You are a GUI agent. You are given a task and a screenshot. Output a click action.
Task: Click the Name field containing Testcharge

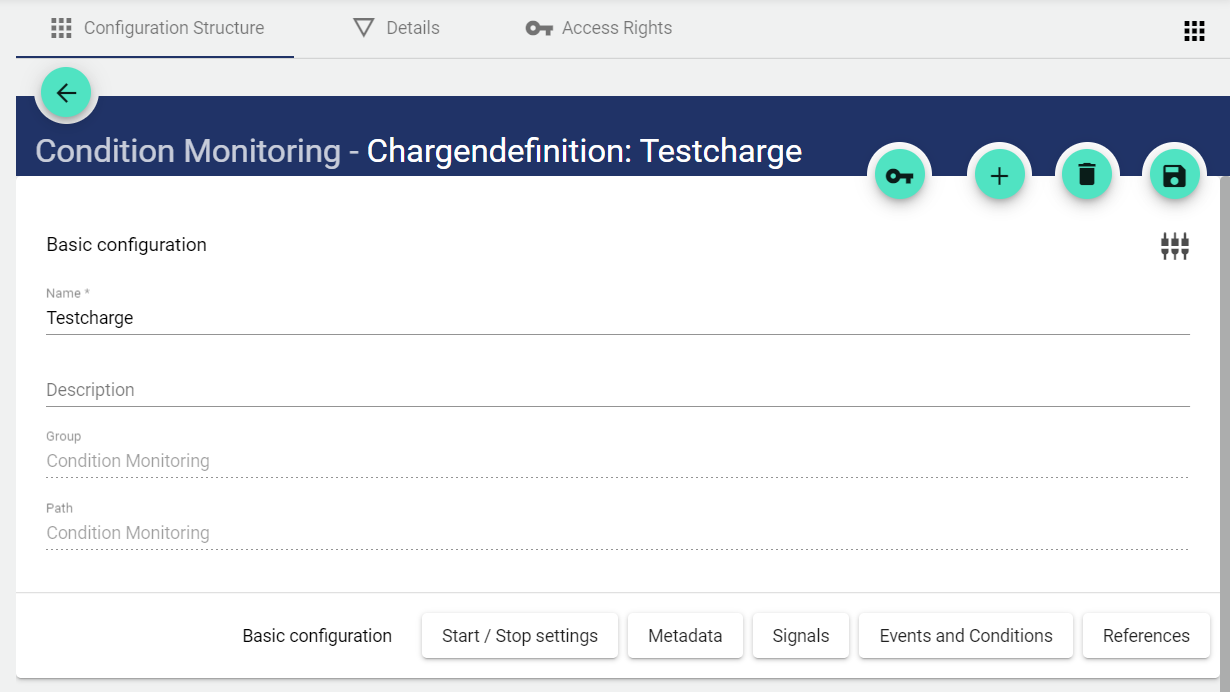617,318
